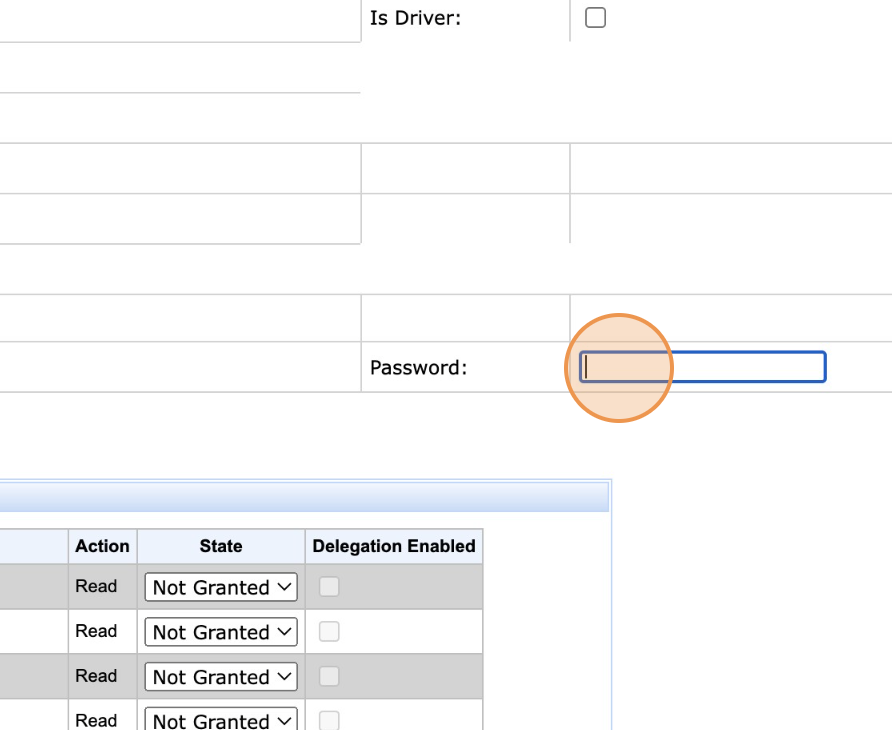Click the Delegation Enabled column header
The width and height of the screenshot is (892, 730).
[393, 546]
